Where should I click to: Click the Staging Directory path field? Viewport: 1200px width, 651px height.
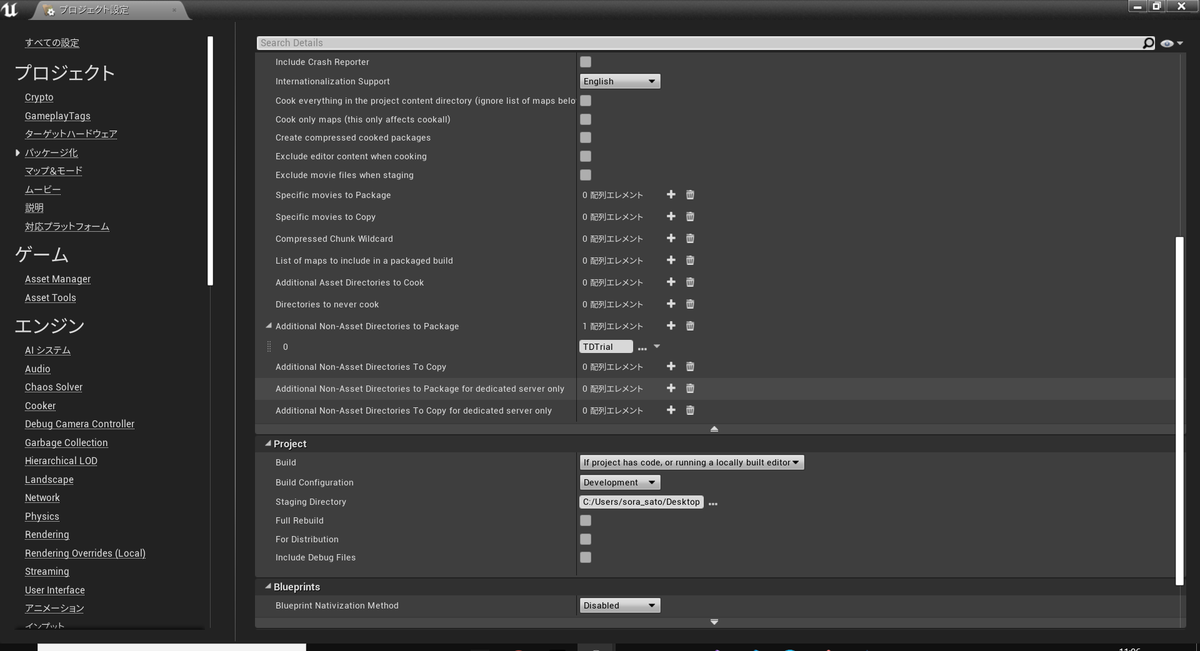pyautogui.click(x=642, y=502)
